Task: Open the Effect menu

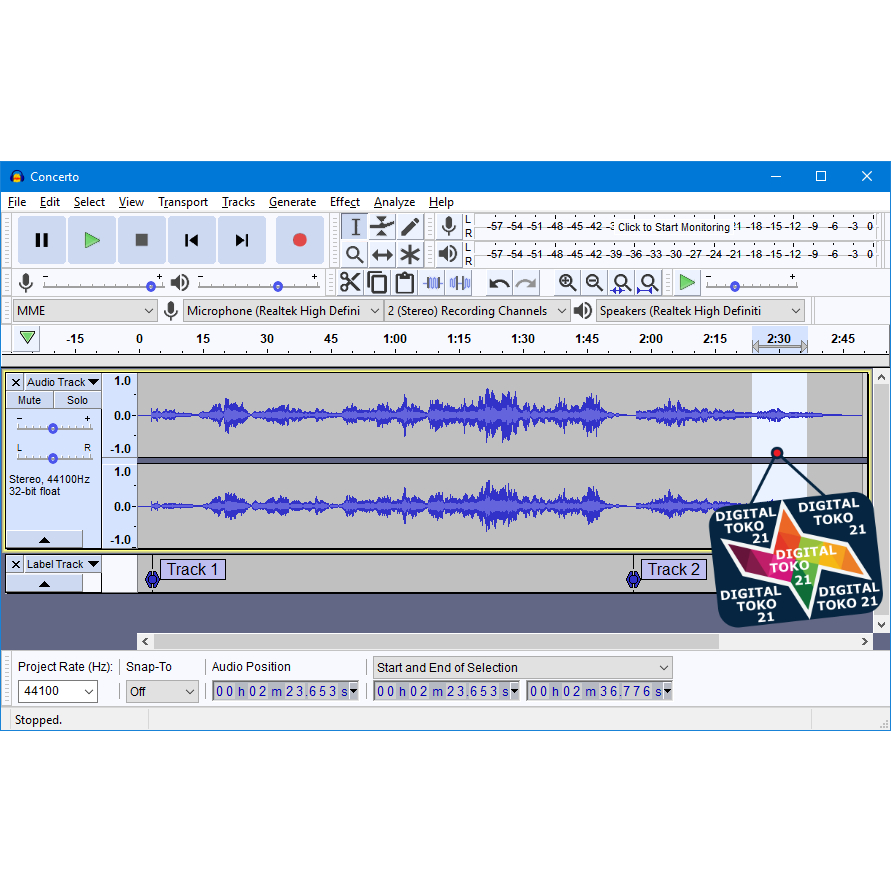Action: coord(345,202)
